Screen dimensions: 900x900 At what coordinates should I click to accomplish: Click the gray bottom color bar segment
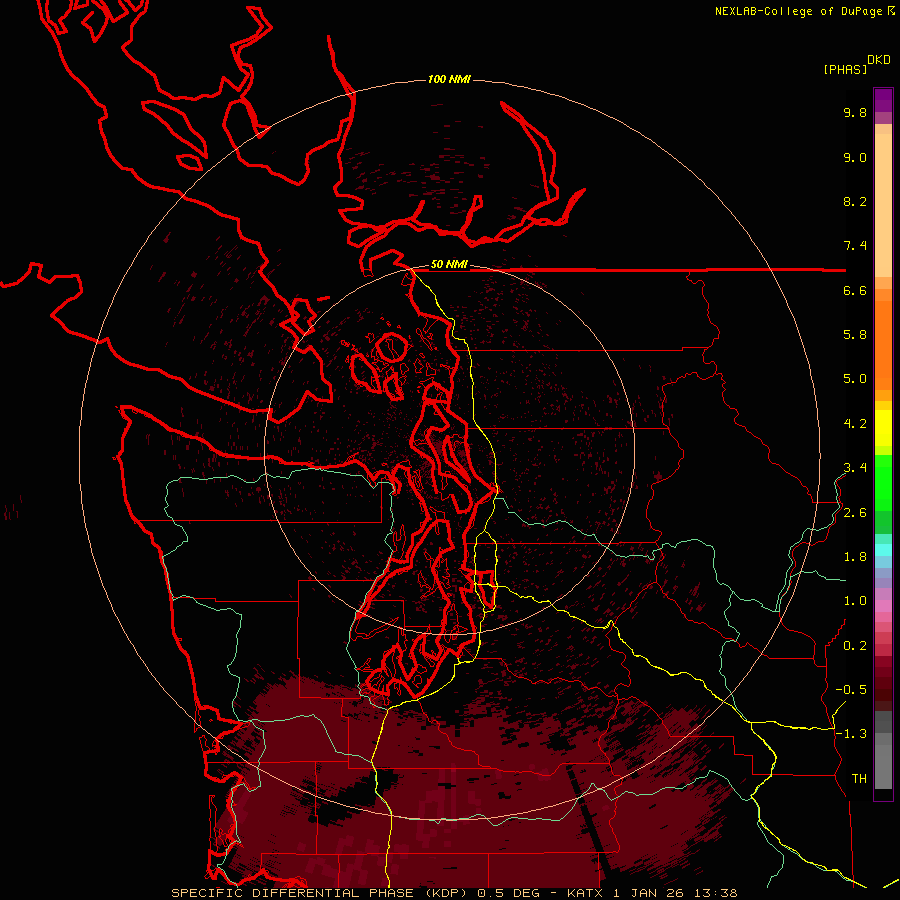(883, 766)
